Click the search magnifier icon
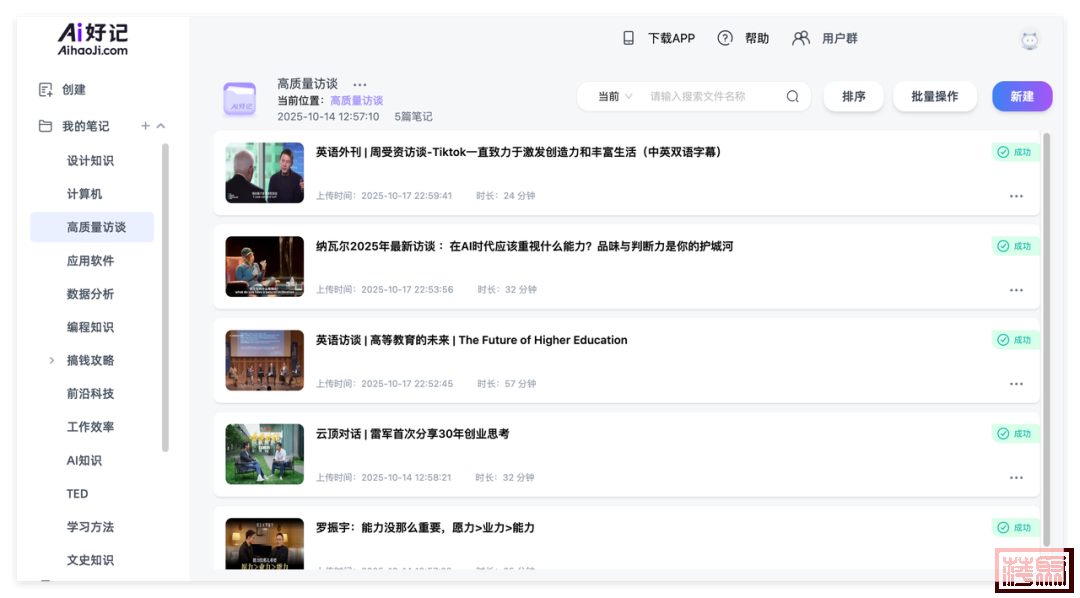 (793, 97)
